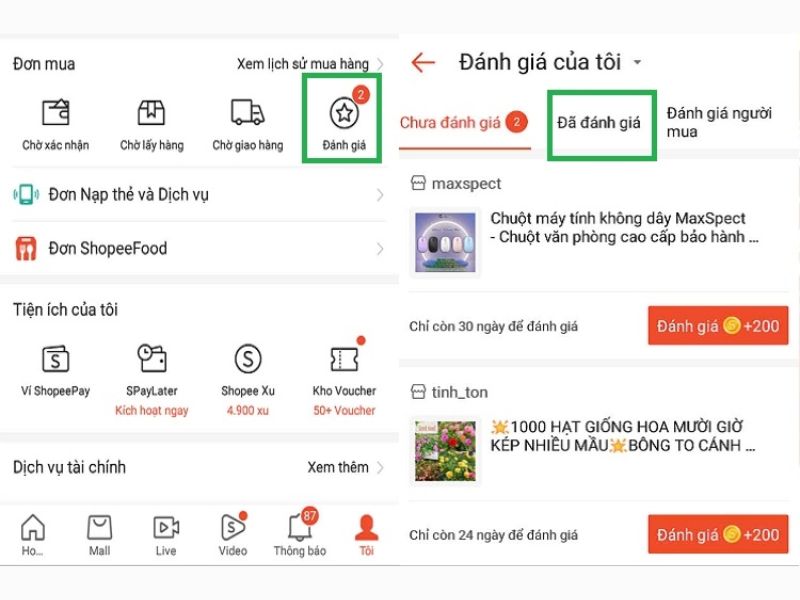Expand Đơn Nạp thẻ và Dịch vụ row chevron
The image size is (800, 600).
click(380, 195)
